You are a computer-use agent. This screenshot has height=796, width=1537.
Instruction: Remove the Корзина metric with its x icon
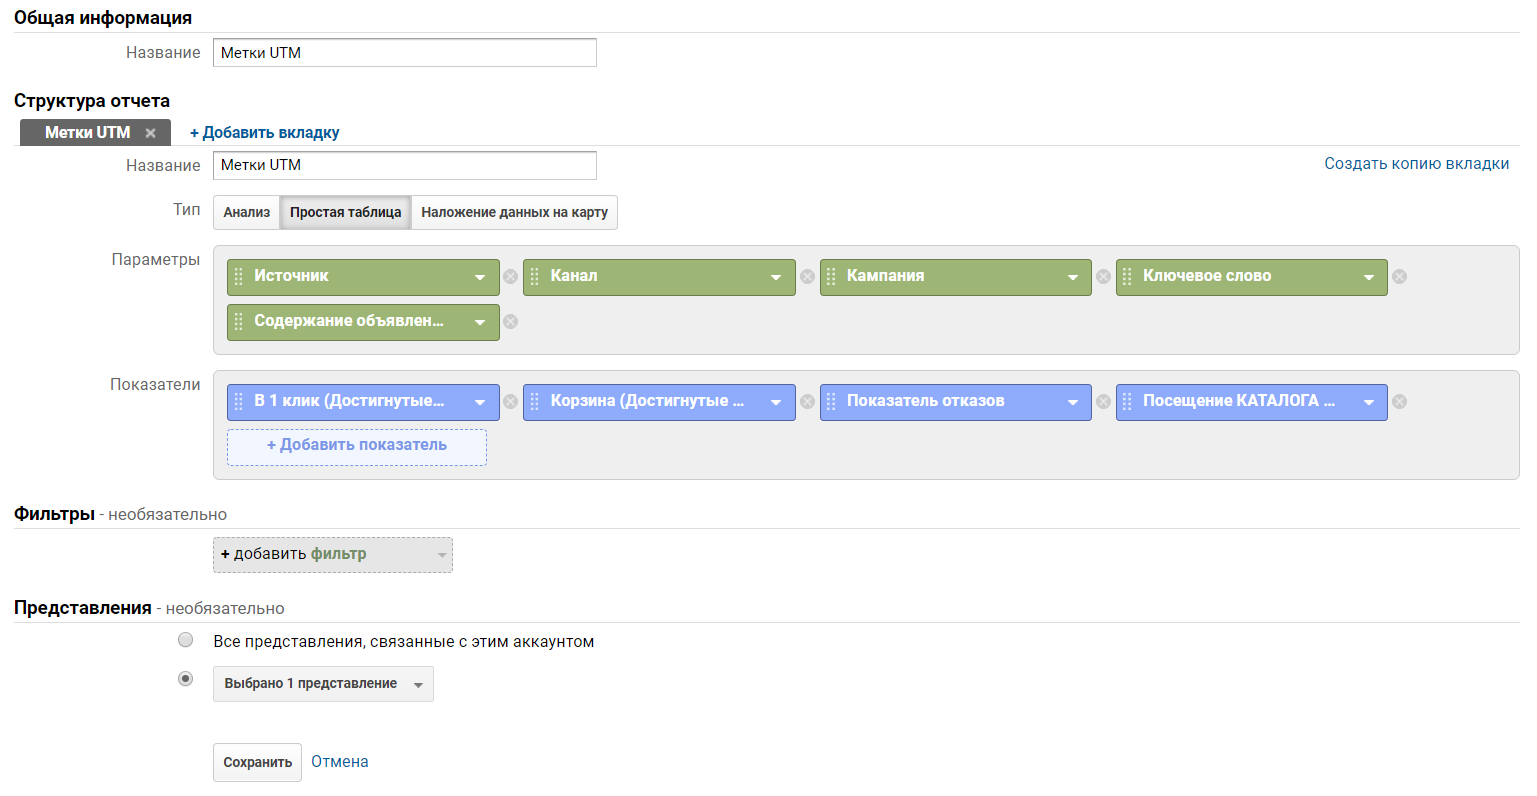tap(807, 402)
